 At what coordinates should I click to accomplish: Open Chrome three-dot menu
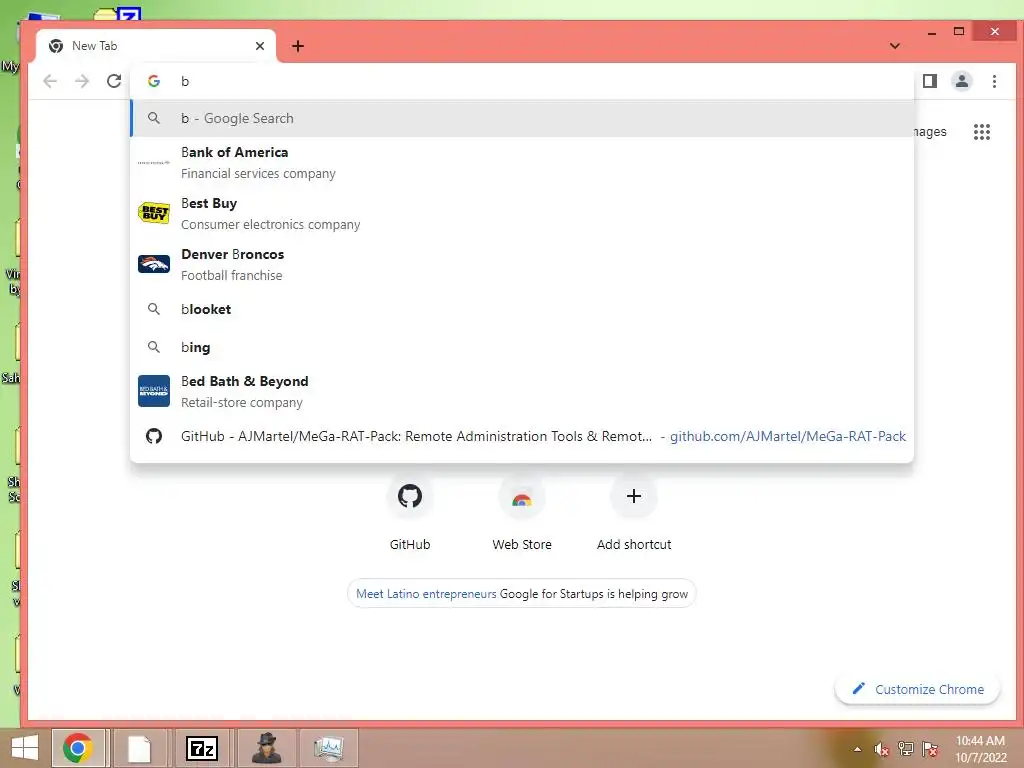994,81
